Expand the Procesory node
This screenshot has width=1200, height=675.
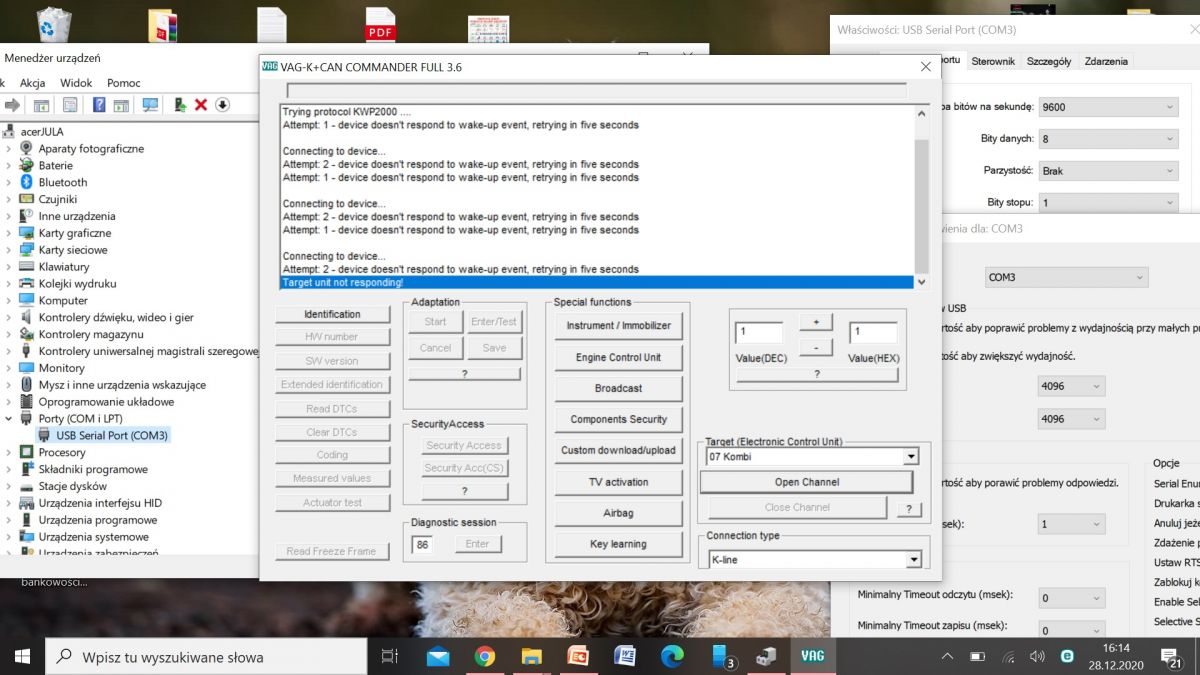pyautogui.click(x=9, y=452)
